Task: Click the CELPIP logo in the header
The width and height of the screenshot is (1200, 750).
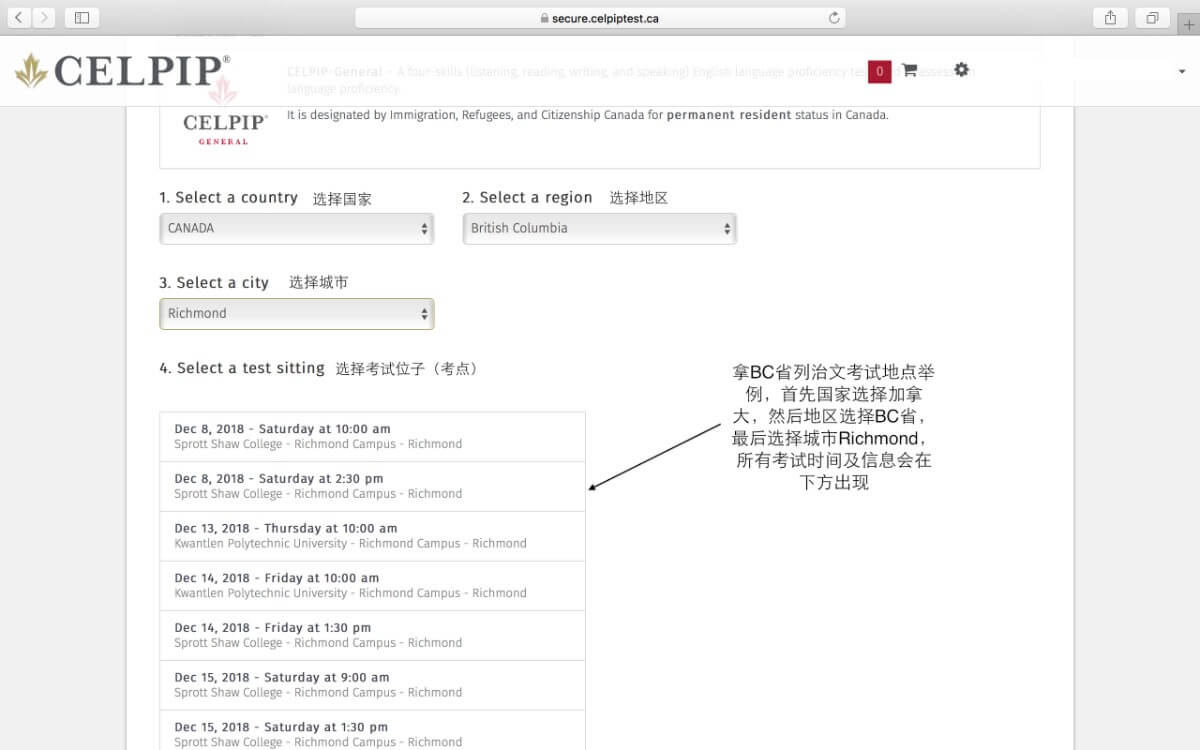Action: [123, 70]
